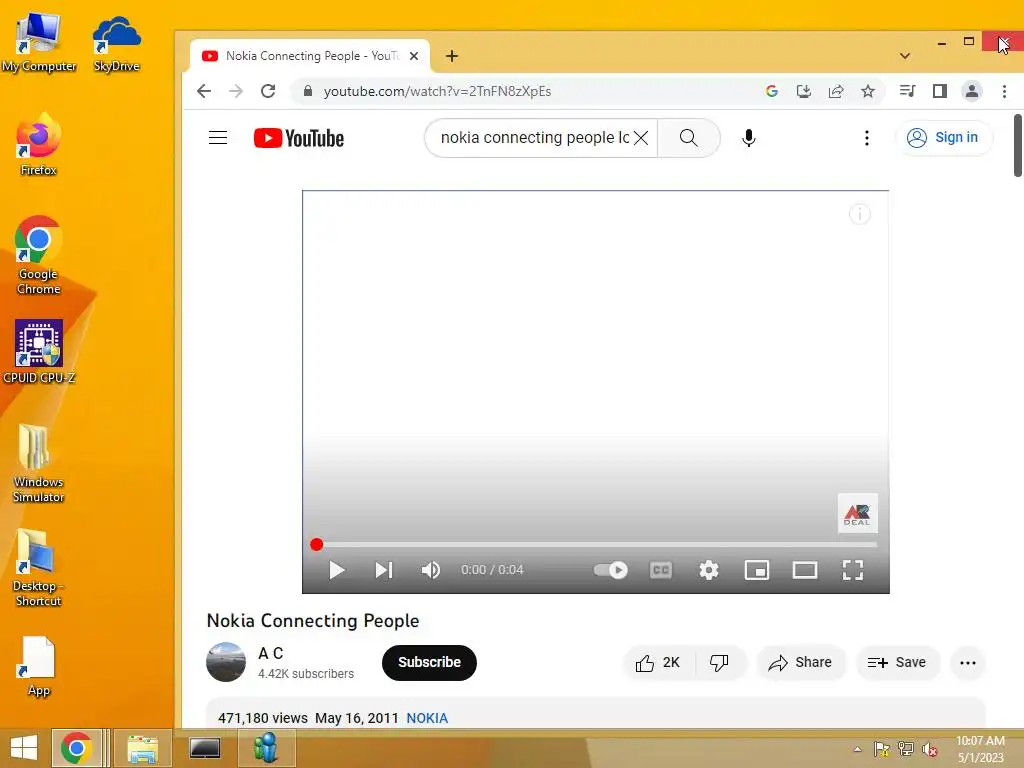Image resolution: width=1024 pixels, height=768 pixels.
Task: Open File Explorer on the taskbar
Action: [x=143, y=748]
